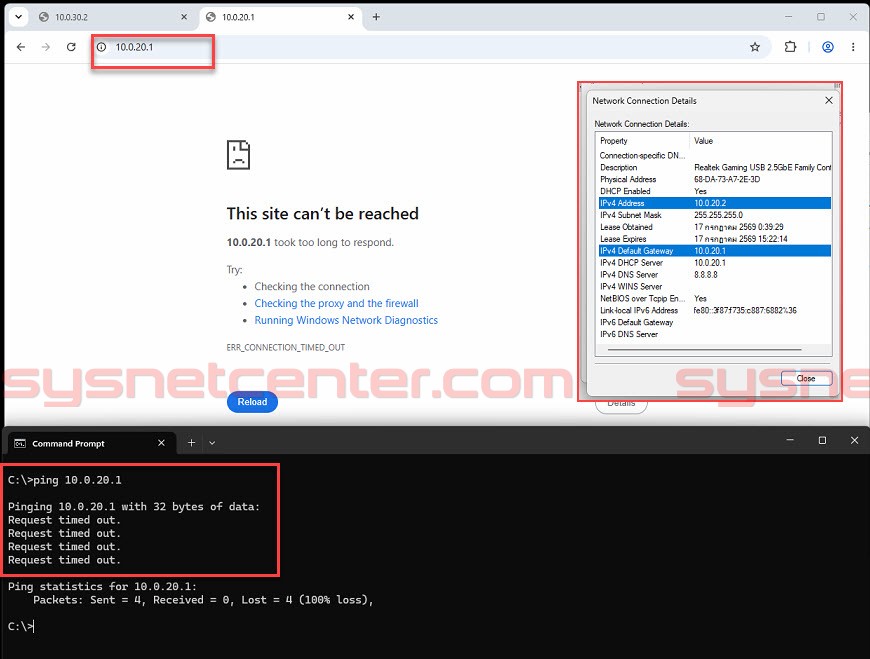870x659 pixels.
Task: Click the Property column header
Action: [643, 141]
